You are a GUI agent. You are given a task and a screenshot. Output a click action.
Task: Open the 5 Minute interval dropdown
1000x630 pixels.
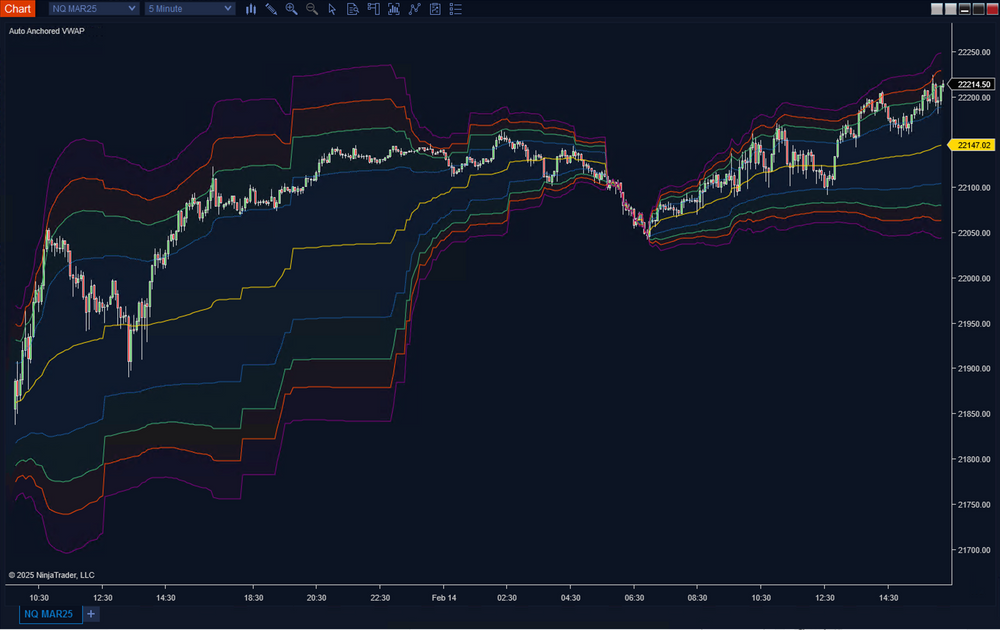pyautogui.click(x=189, y=8)
